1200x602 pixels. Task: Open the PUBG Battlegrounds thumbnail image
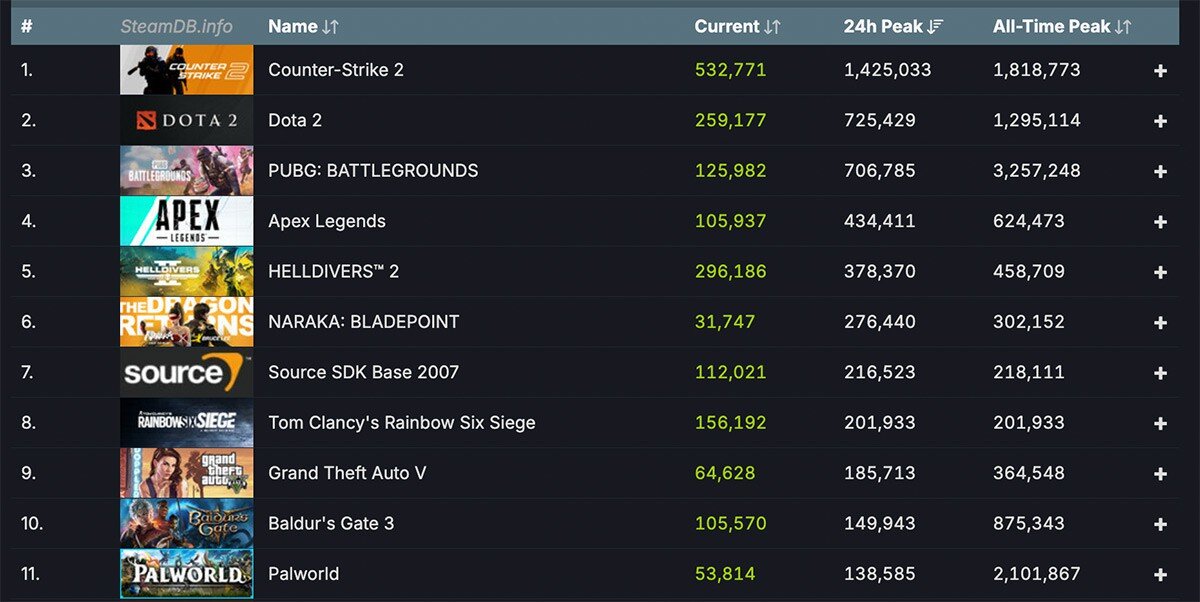tap(187, 170)
